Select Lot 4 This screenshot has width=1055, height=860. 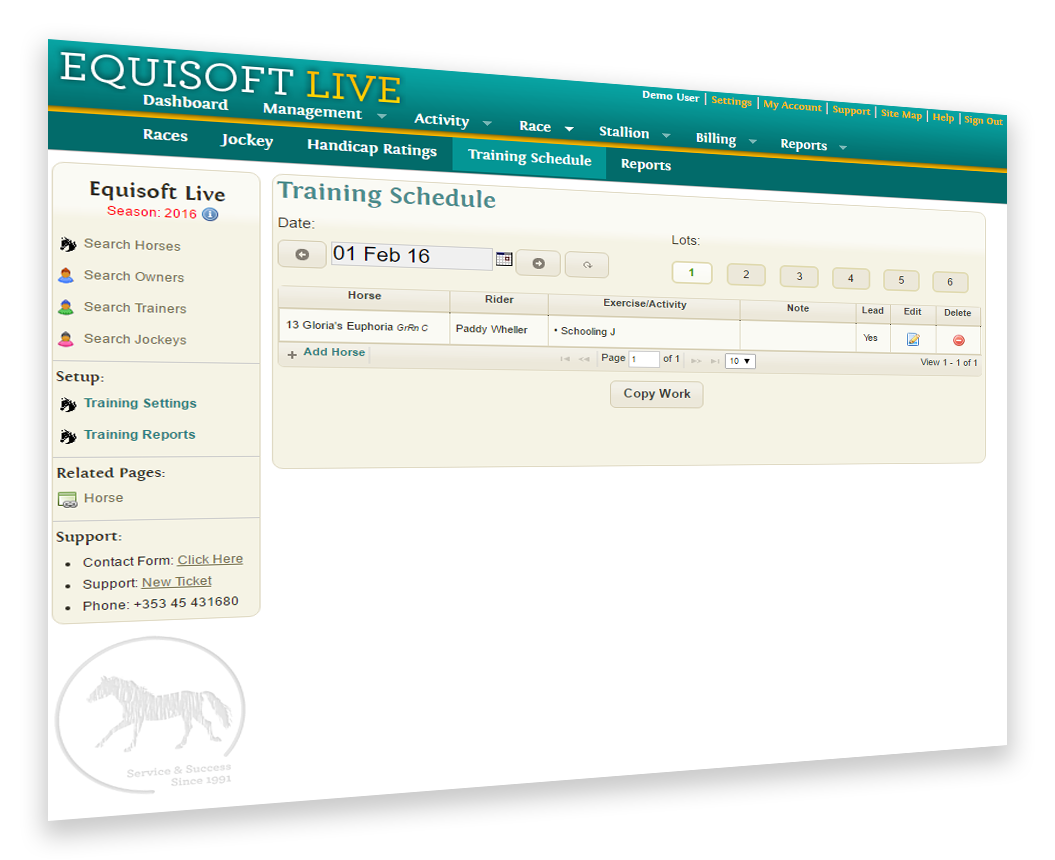click(x=850, y=279)
